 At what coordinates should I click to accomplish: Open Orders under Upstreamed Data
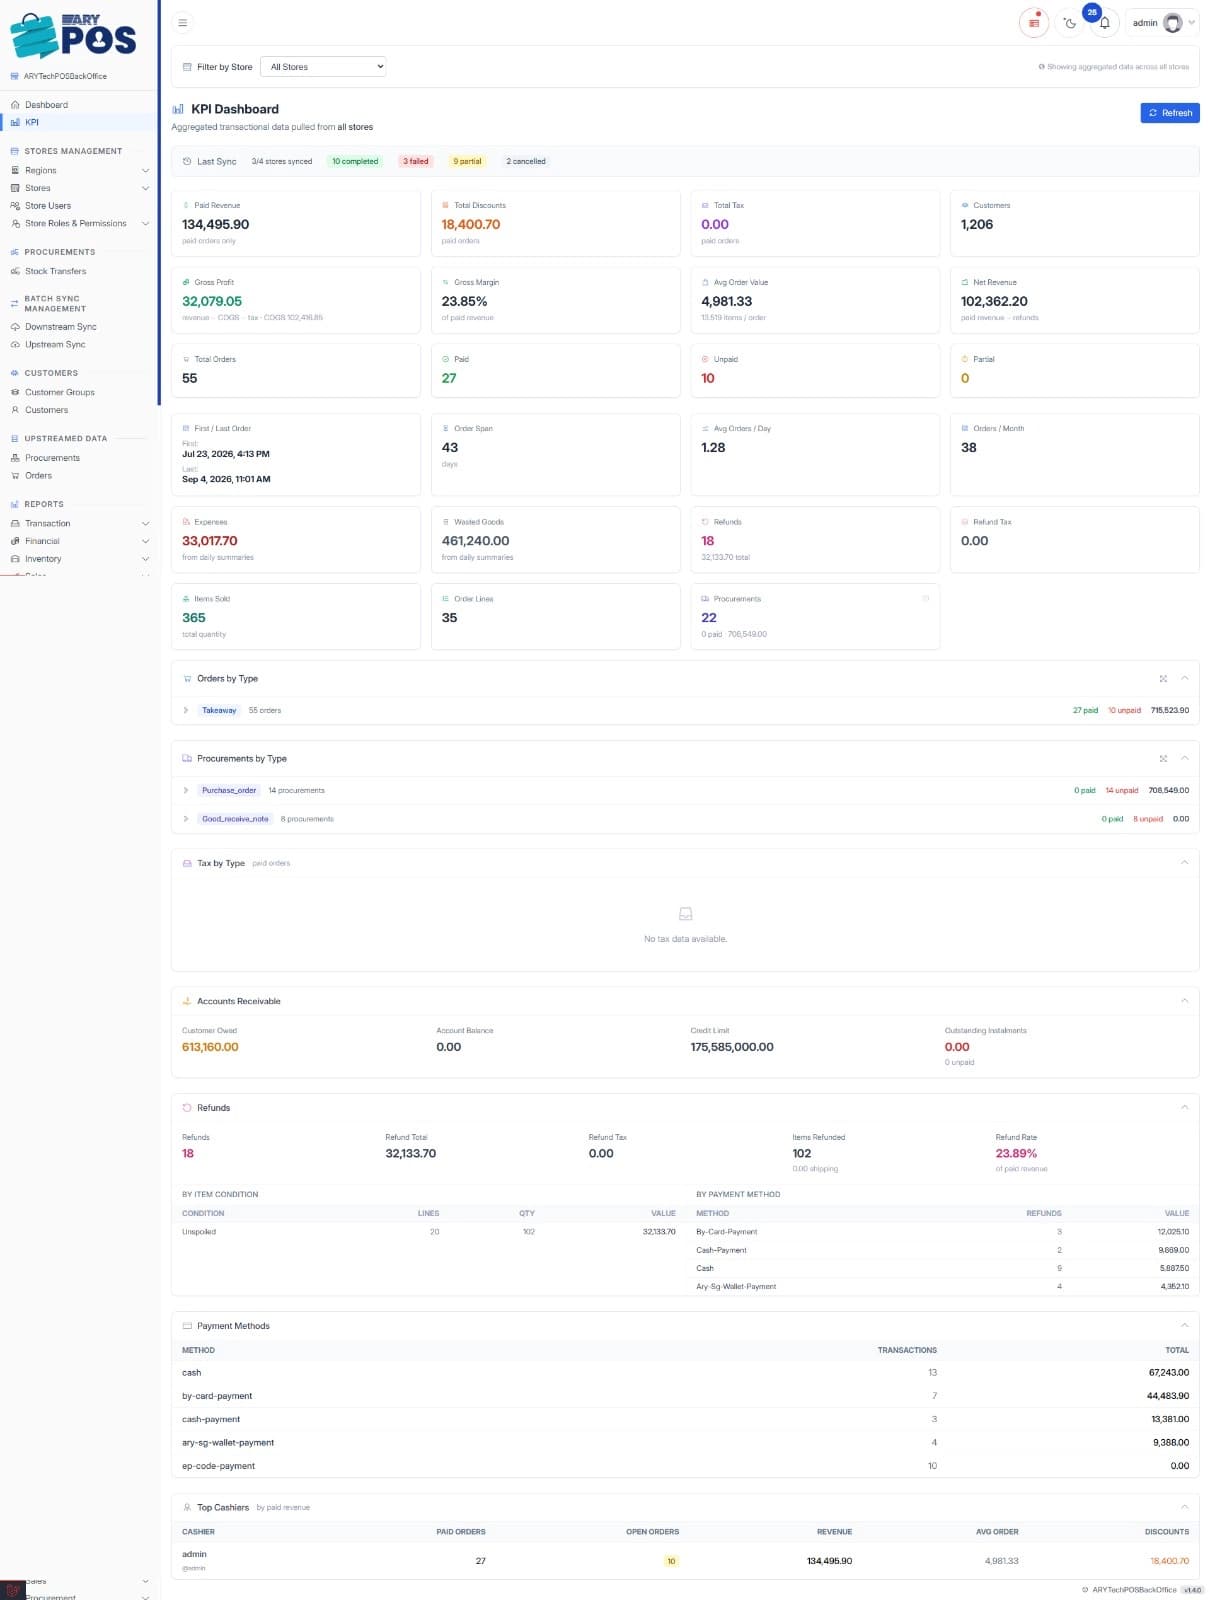[x=38, y=476]
